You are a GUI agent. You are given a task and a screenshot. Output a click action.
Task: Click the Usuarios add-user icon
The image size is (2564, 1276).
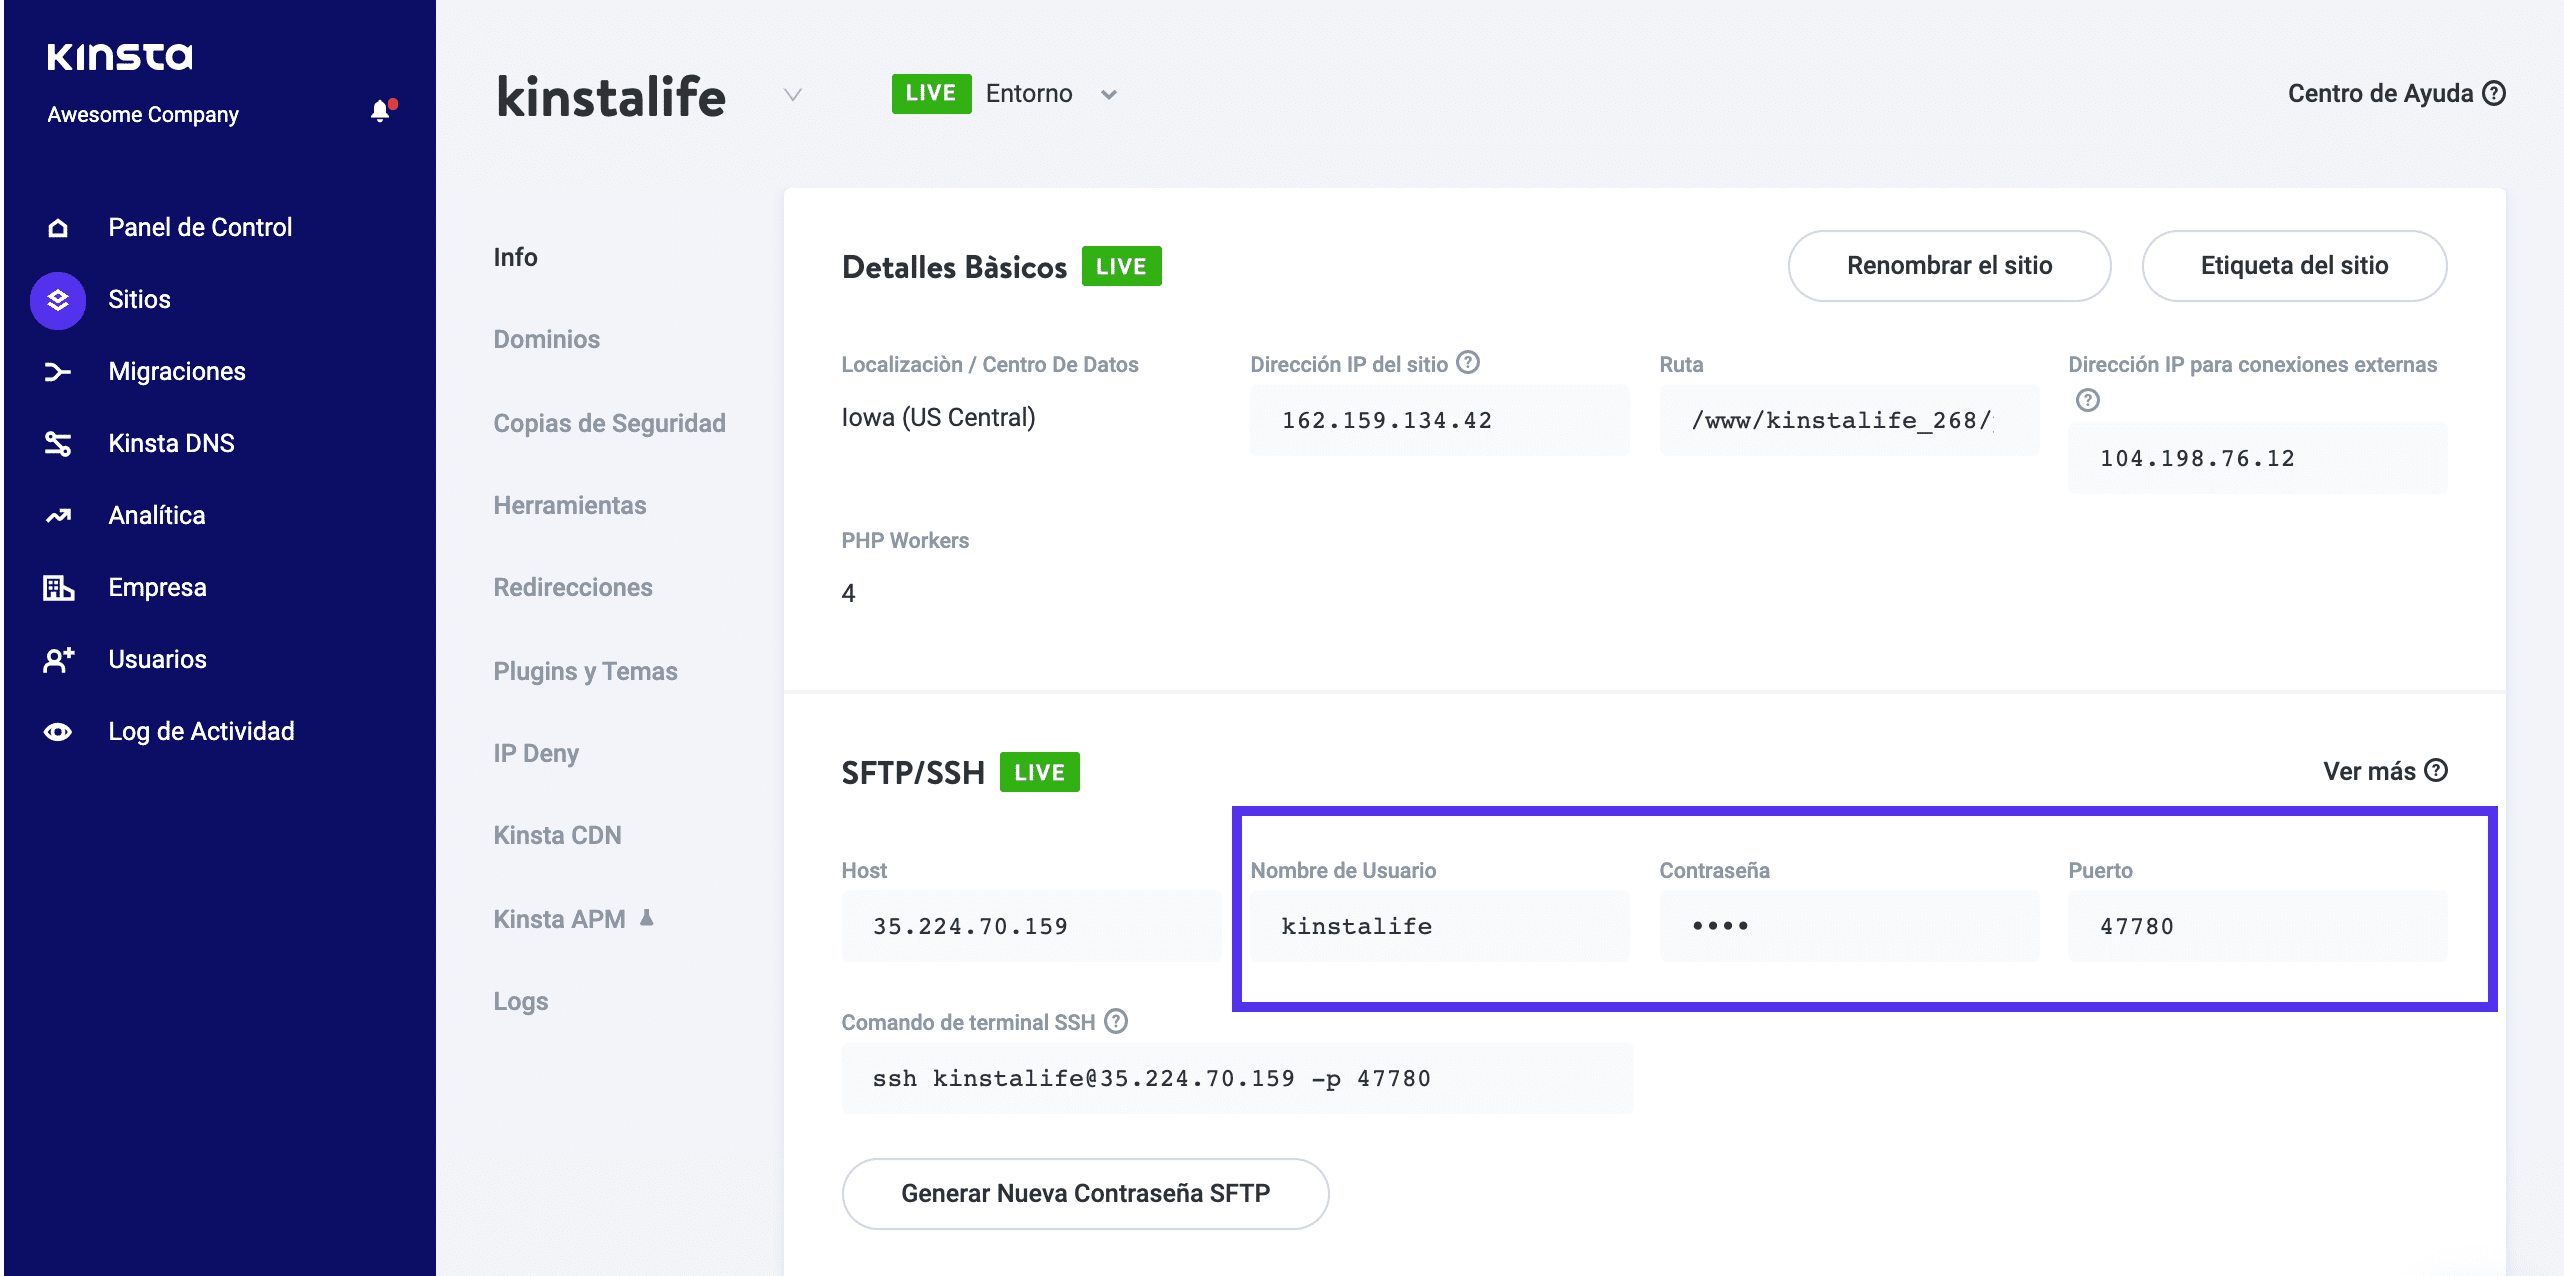coord(58,660)
